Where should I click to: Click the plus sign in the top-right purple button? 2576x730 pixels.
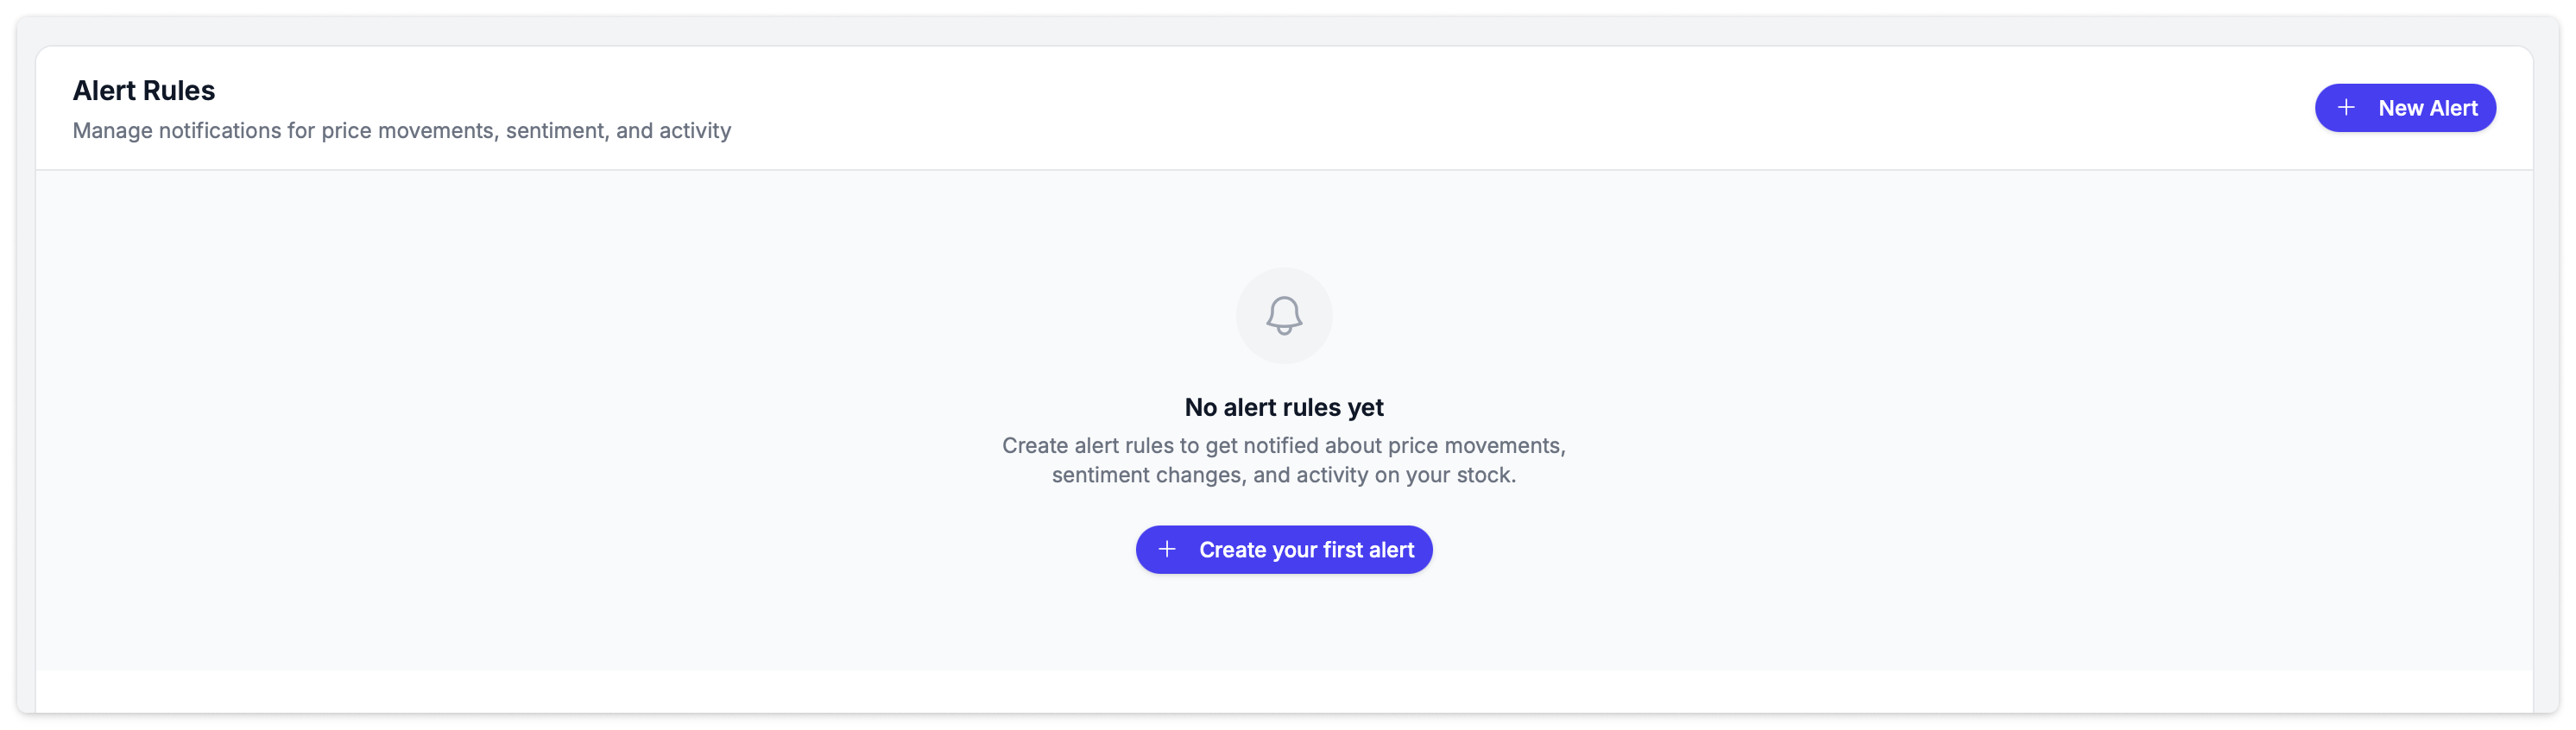2348,107
